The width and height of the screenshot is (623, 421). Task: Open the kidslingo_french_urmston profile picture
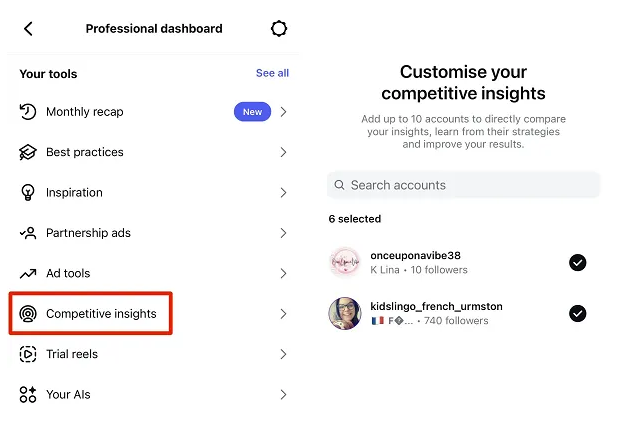point(344,313)
